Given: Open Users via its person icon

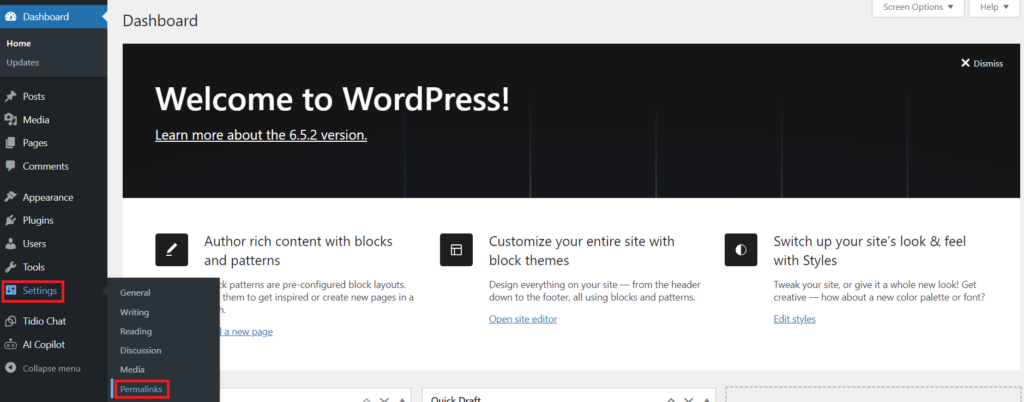Looking at the screenshot, I should [10, 243].
